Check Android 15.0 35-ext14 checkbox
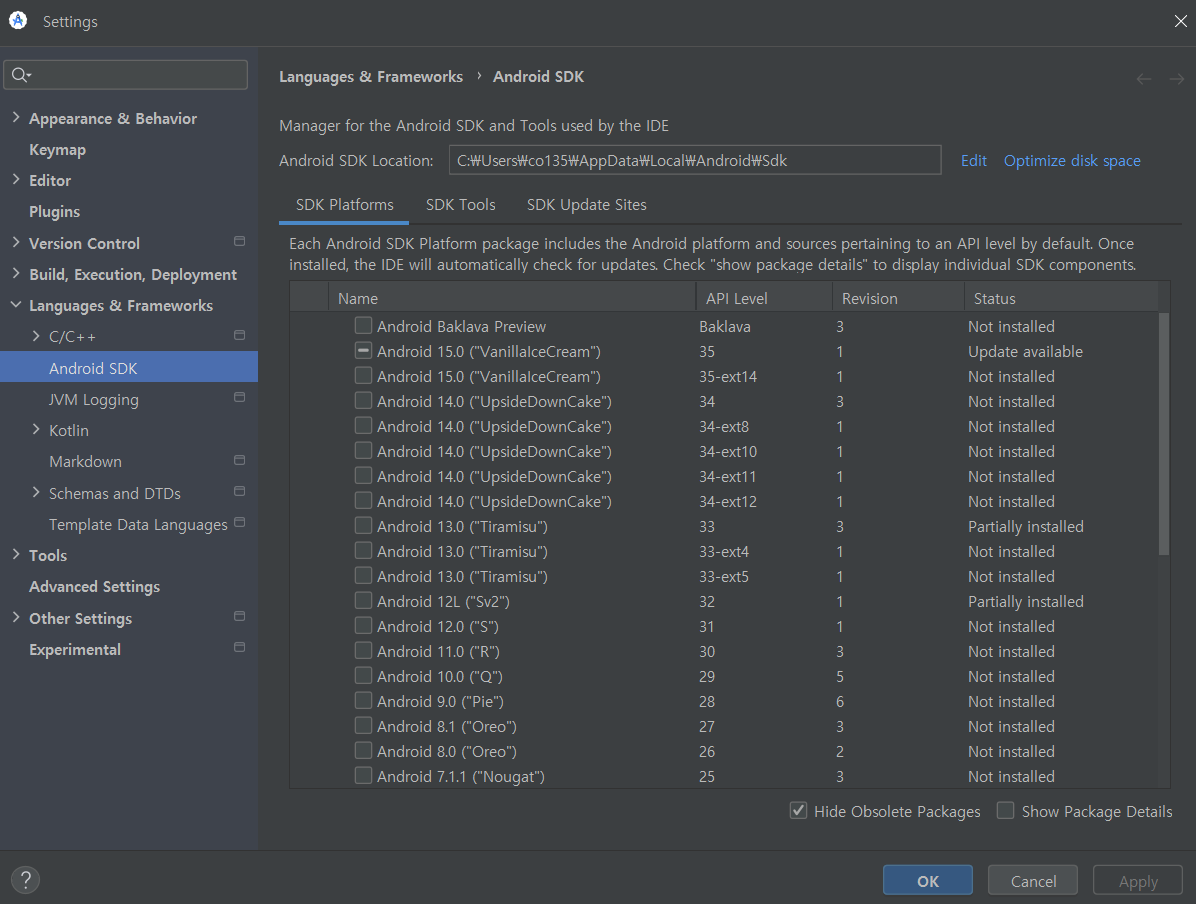The image size is (1196, 904). point(363,375)
